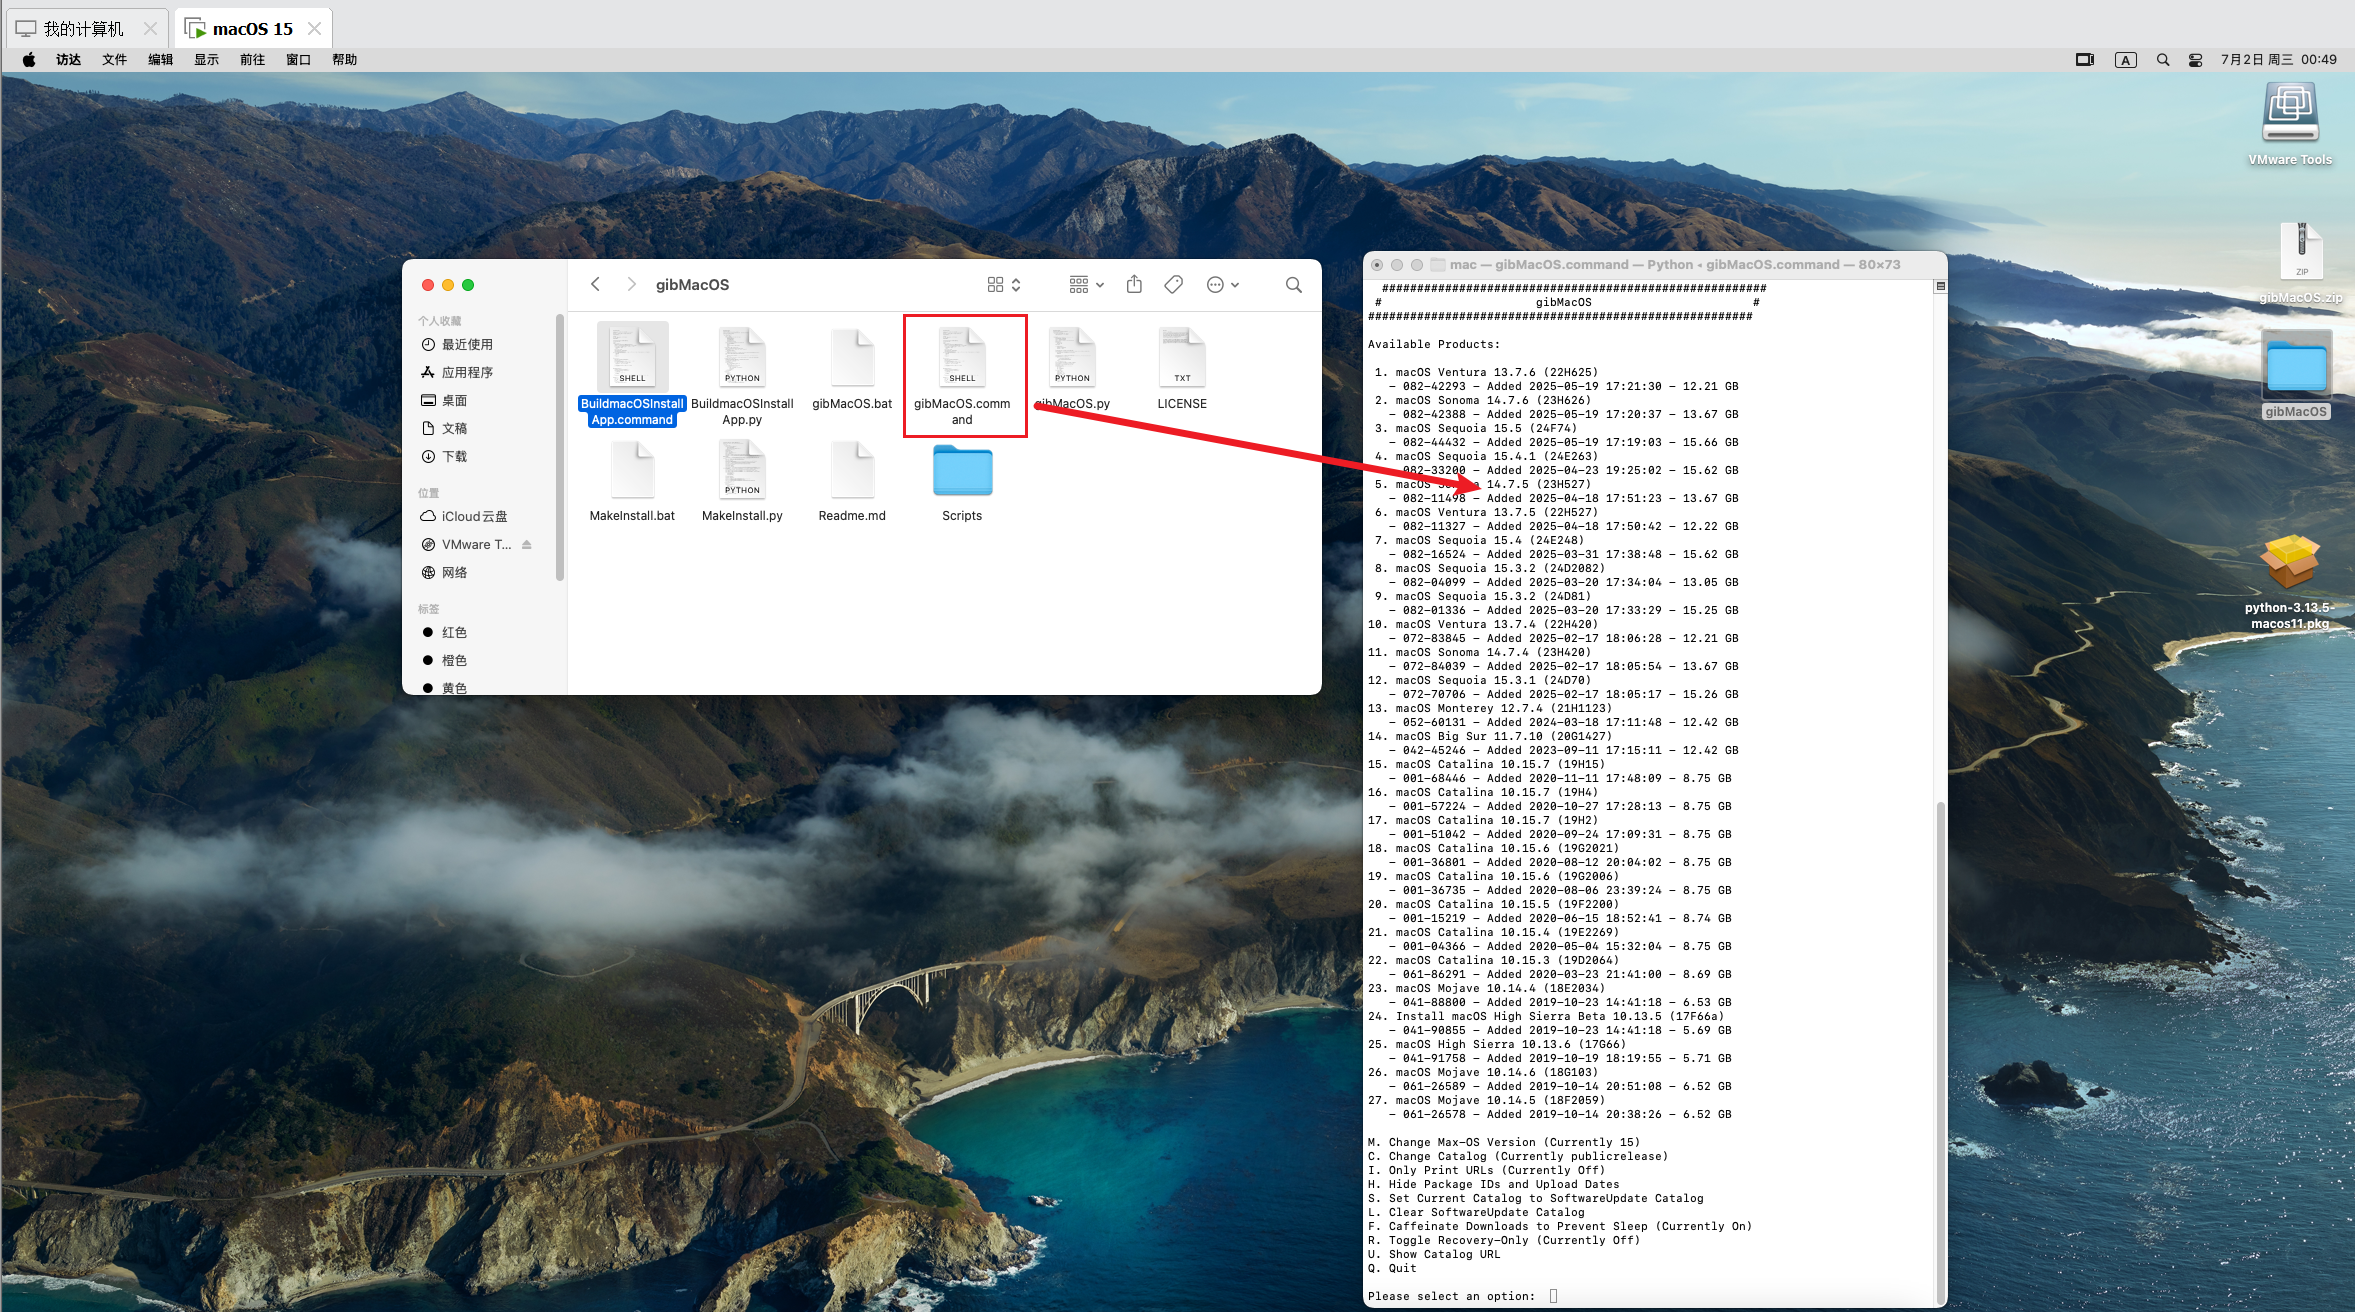This screenshot has height=1312, width=2355.
Task: Eject VMware Tools volume in sidebar
Action: pyautogui.click(x=527, y=544)
